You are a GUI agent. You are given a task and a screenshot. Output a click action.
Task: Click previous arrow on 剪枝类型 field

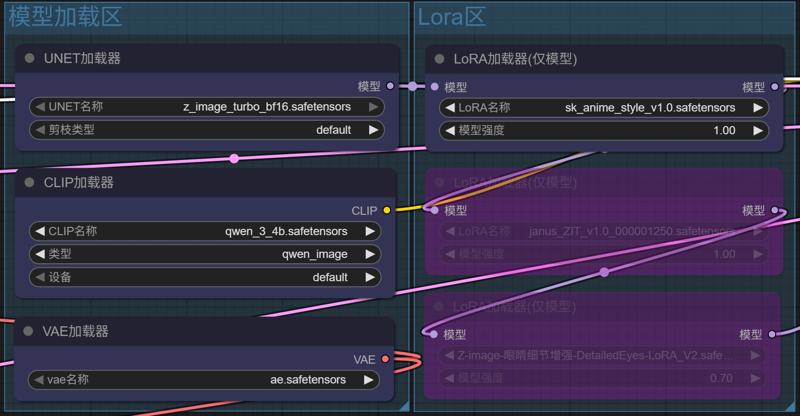tap(39, 130)
